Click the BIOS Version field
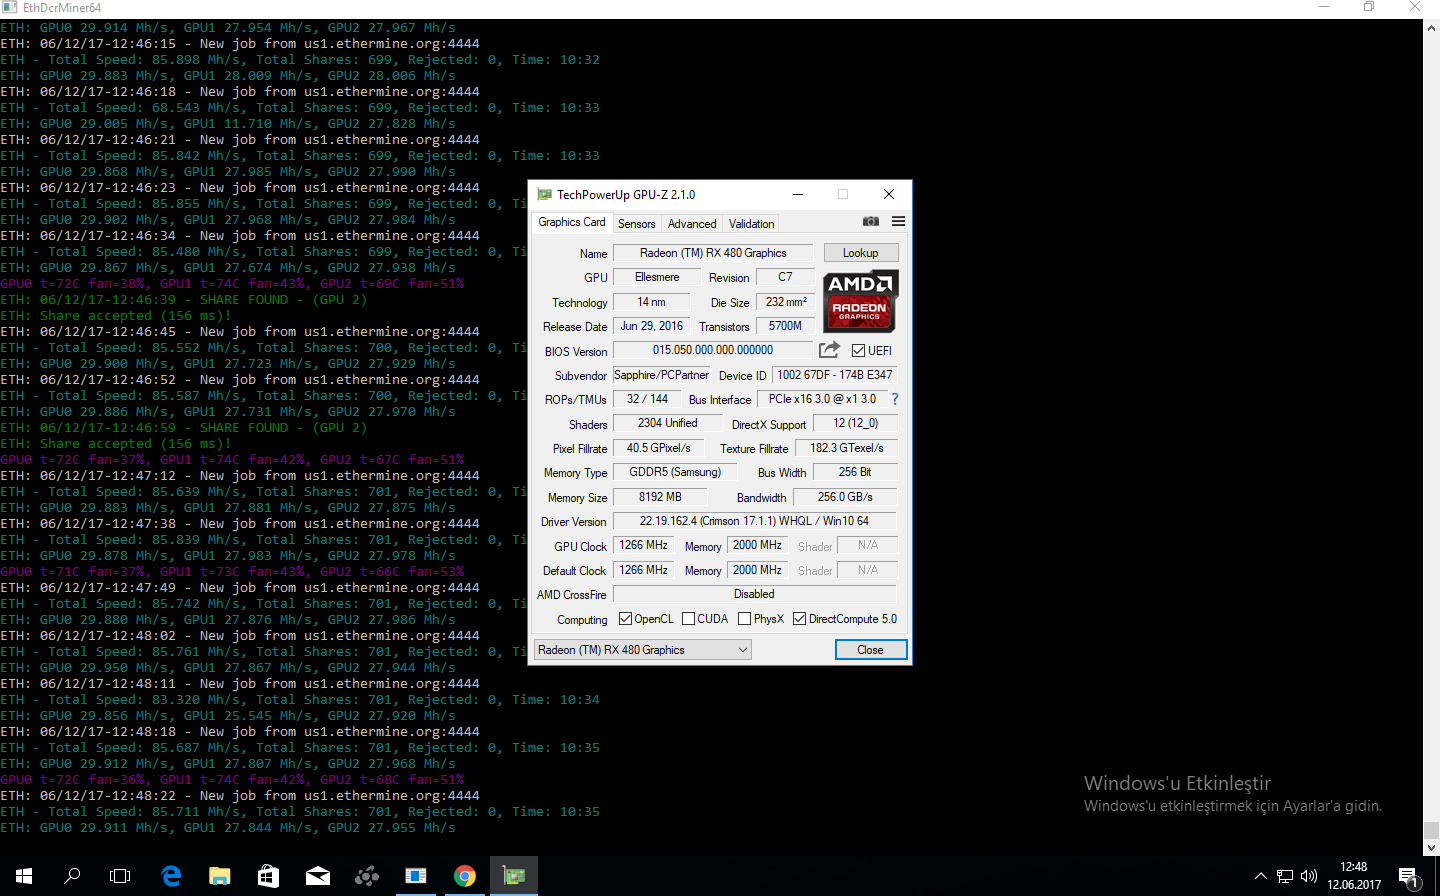The image size is (1440, 896). [x=713, y=350]
